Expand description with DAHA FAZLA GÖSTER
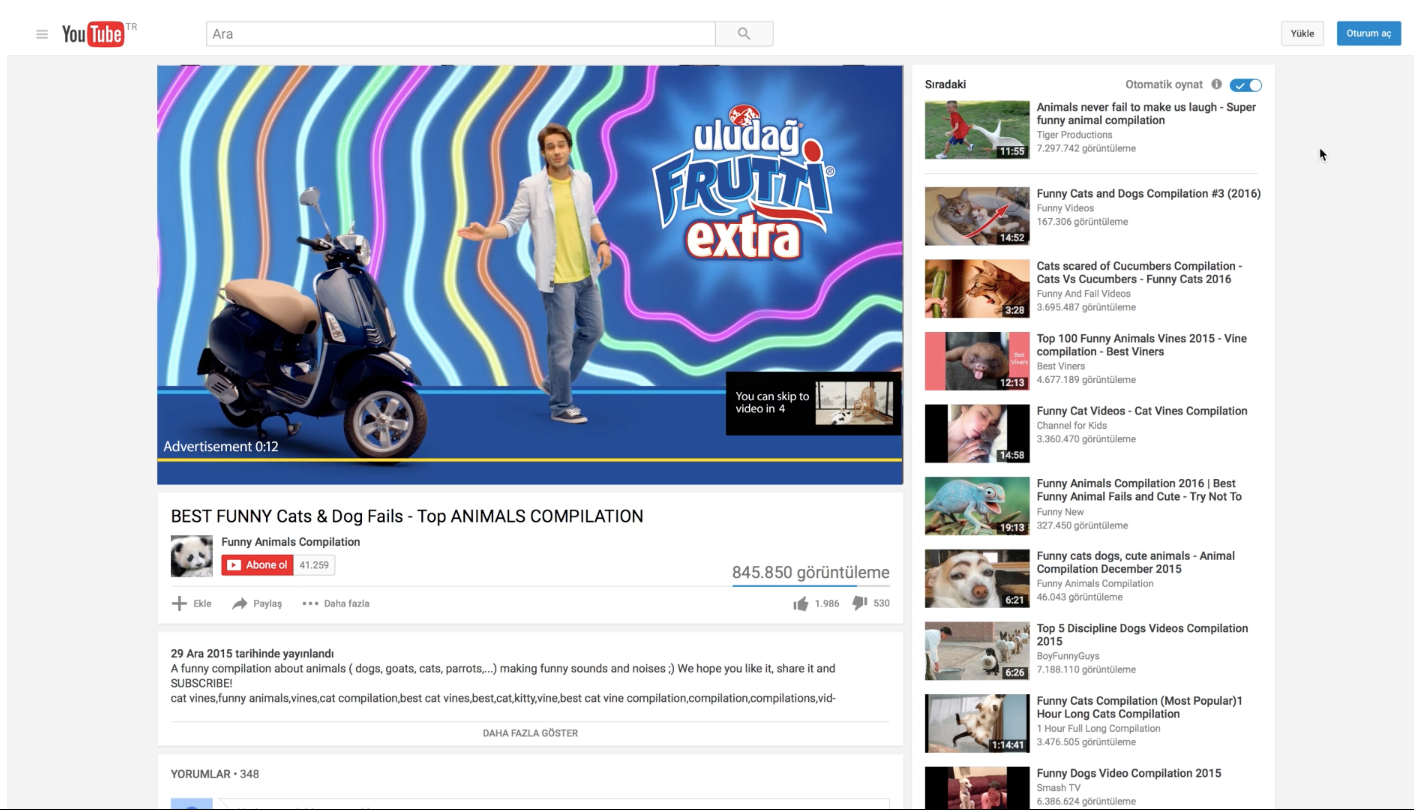Viewport: 1414px width, 810px height. [530, 733]
